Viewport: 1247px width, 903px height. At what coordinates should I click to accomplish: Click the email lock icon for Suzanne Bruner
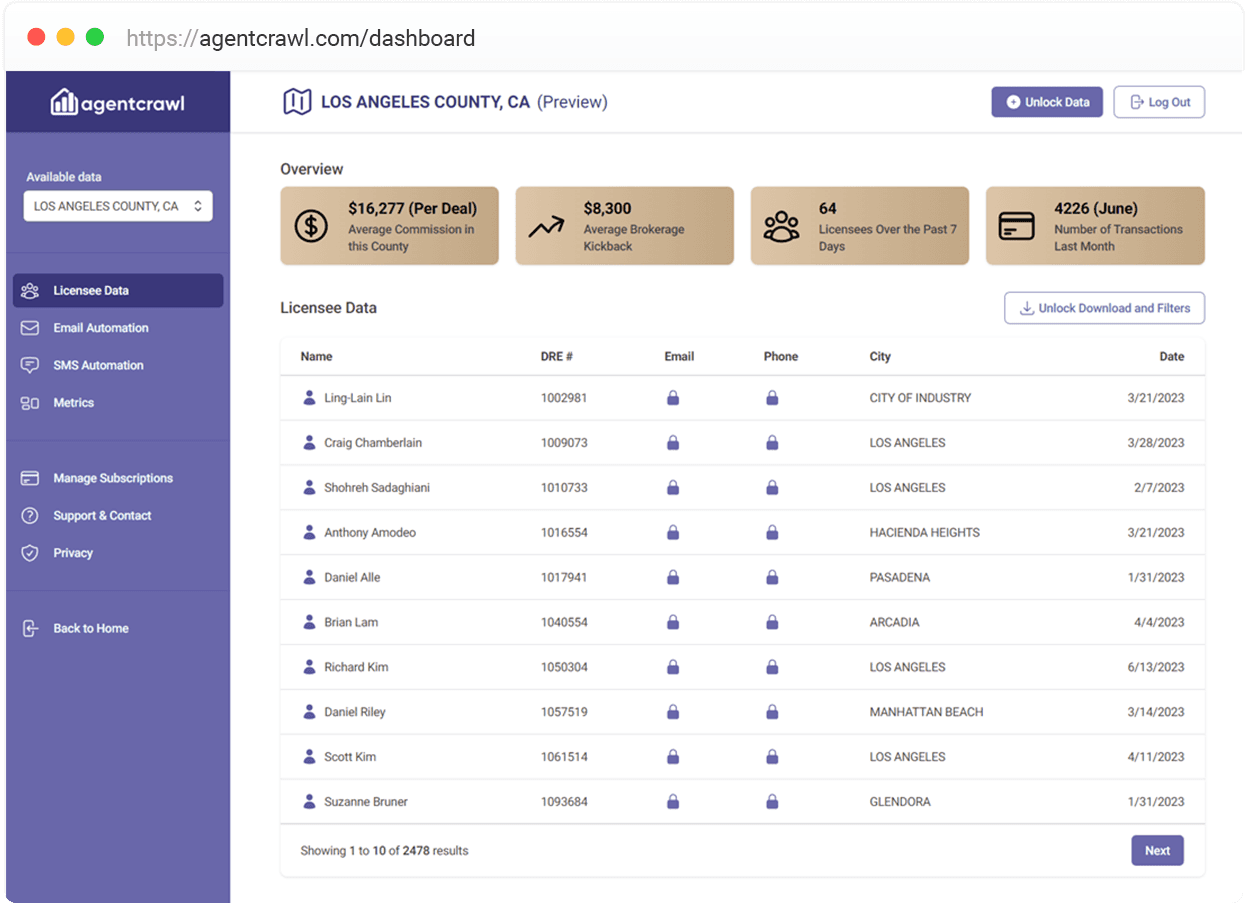(673, 802)
